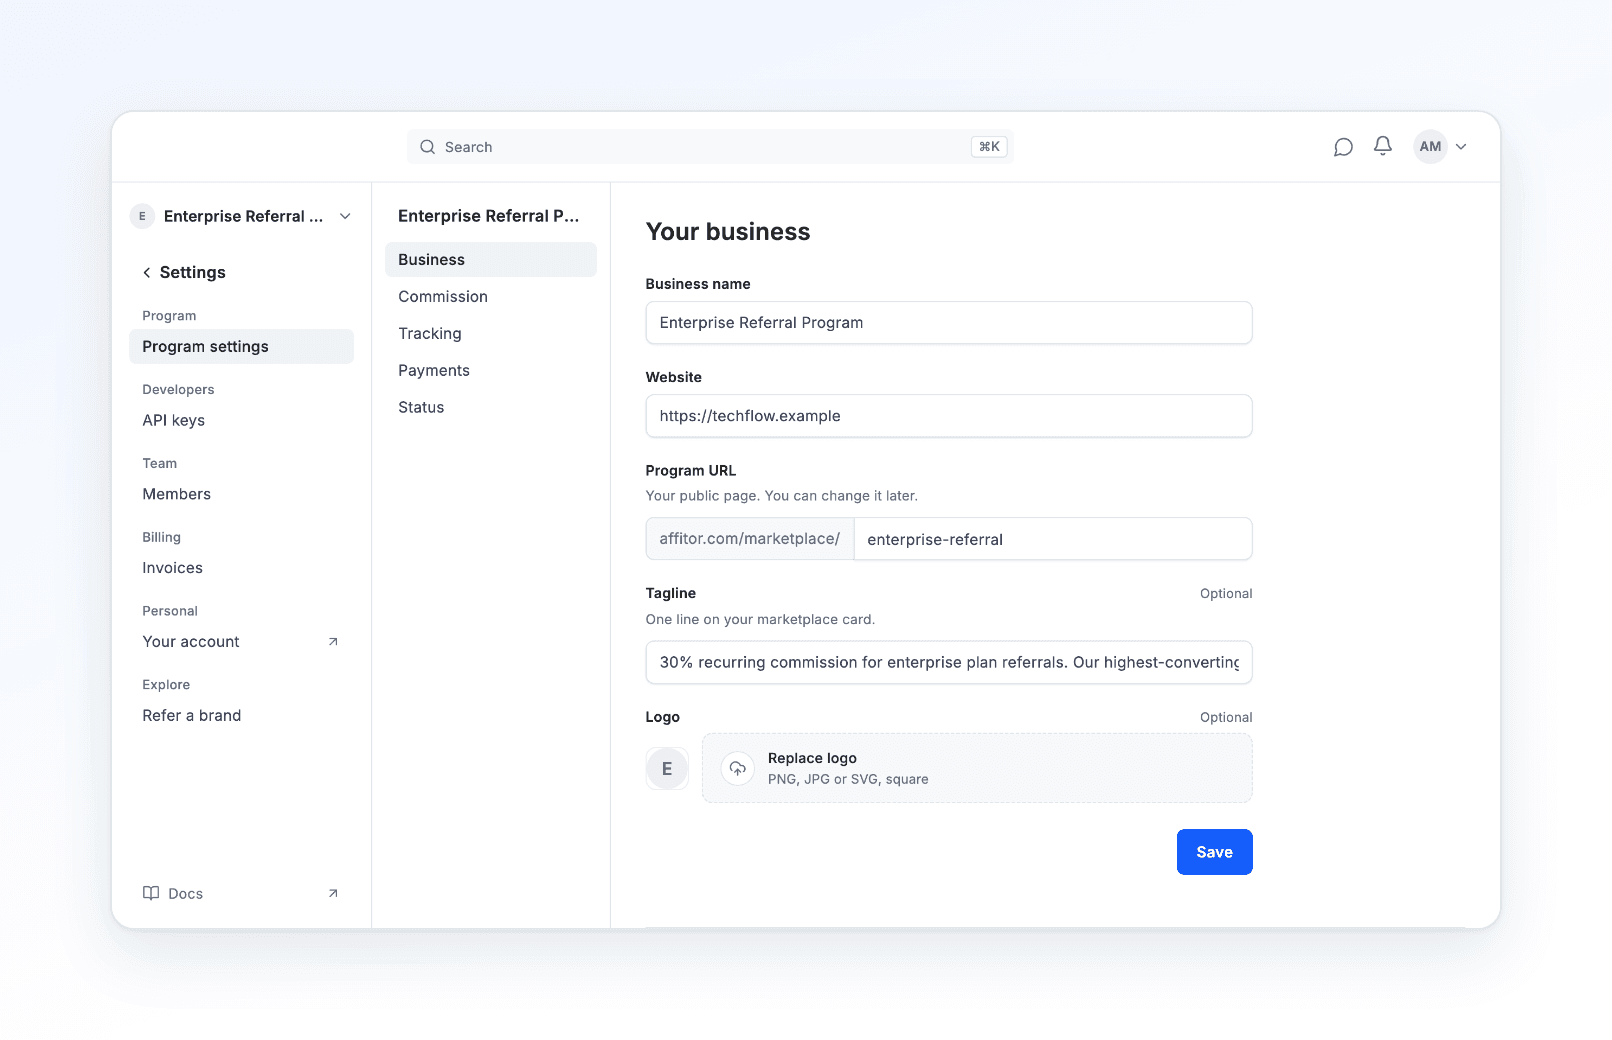
Task: Click the ⌘K shortcut badge
Action: tap(989, 147)
